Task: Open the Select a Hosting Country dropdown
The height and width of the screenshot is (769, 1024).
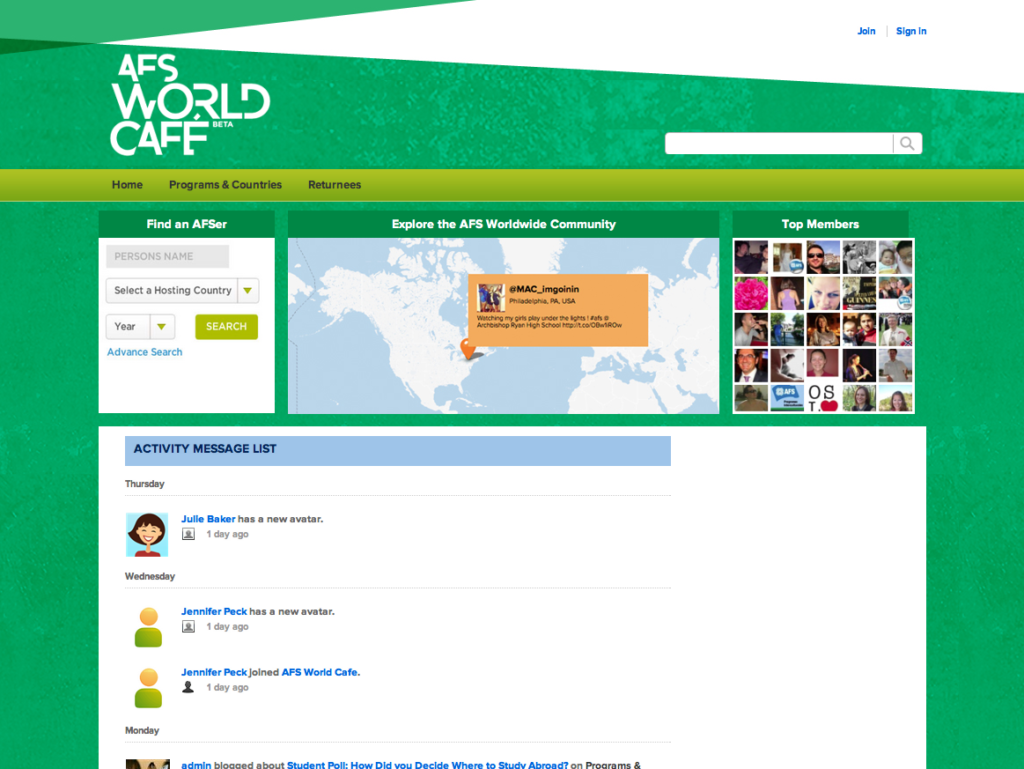Action: 172,291
